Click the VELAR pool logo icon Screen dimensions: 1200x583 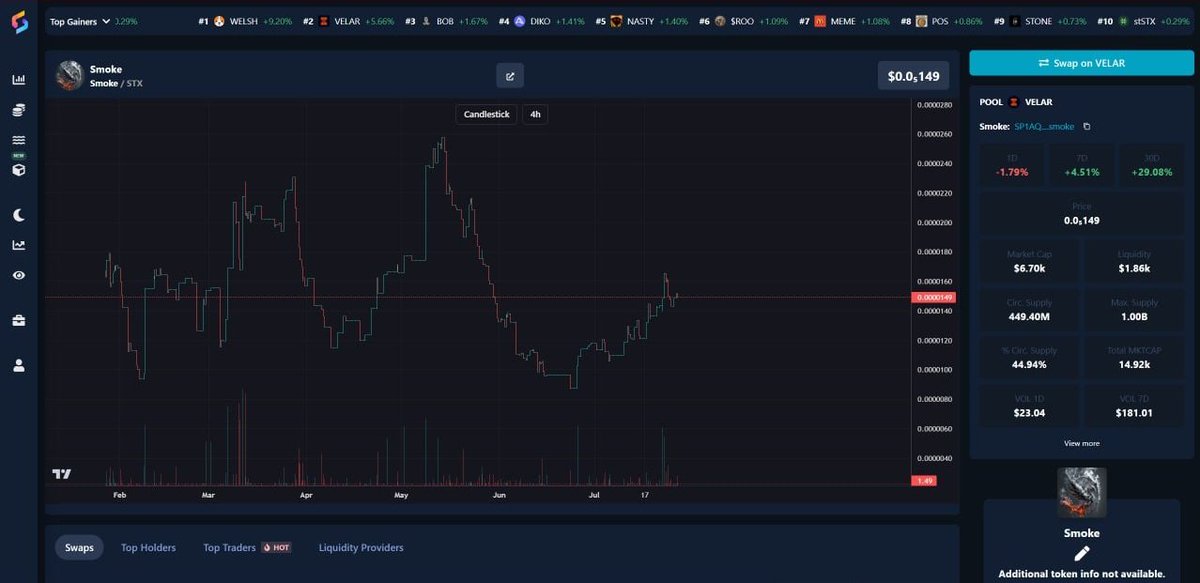pos(1013,102)
